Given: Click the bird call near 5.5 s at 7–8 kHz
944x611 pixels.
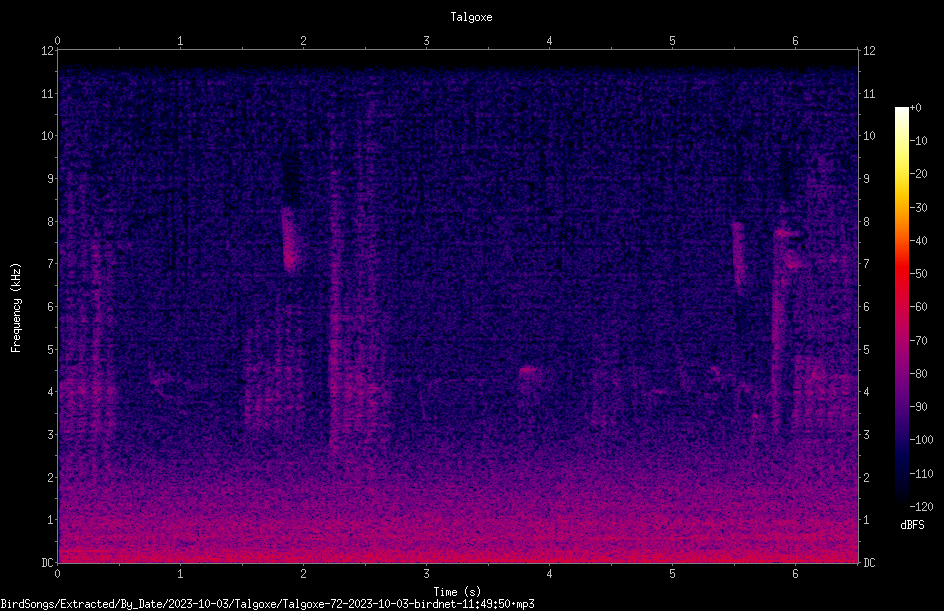Looking at the screenshot, I should click(739, 253).
